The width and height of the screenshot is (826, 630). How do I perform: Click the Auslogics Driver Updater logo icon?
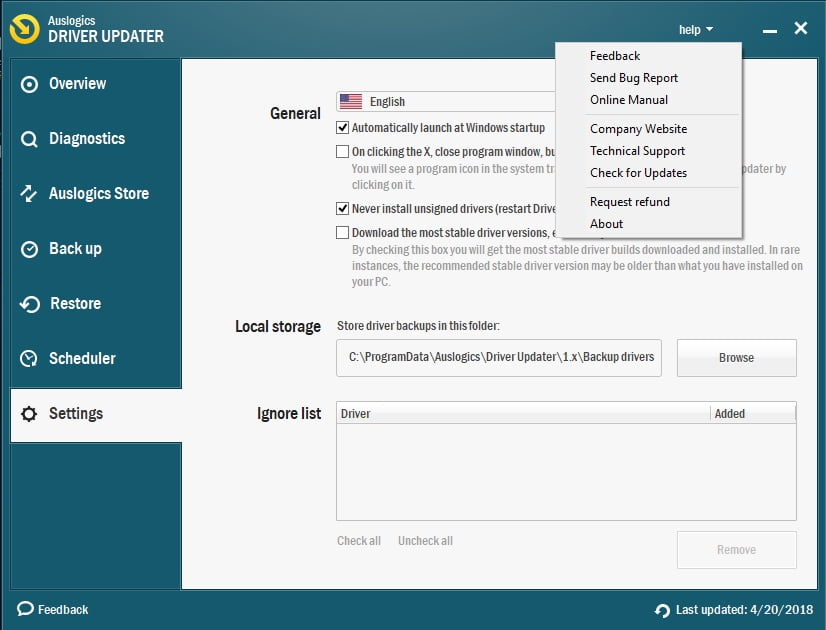pyautogui.click(x=25, y=29)
